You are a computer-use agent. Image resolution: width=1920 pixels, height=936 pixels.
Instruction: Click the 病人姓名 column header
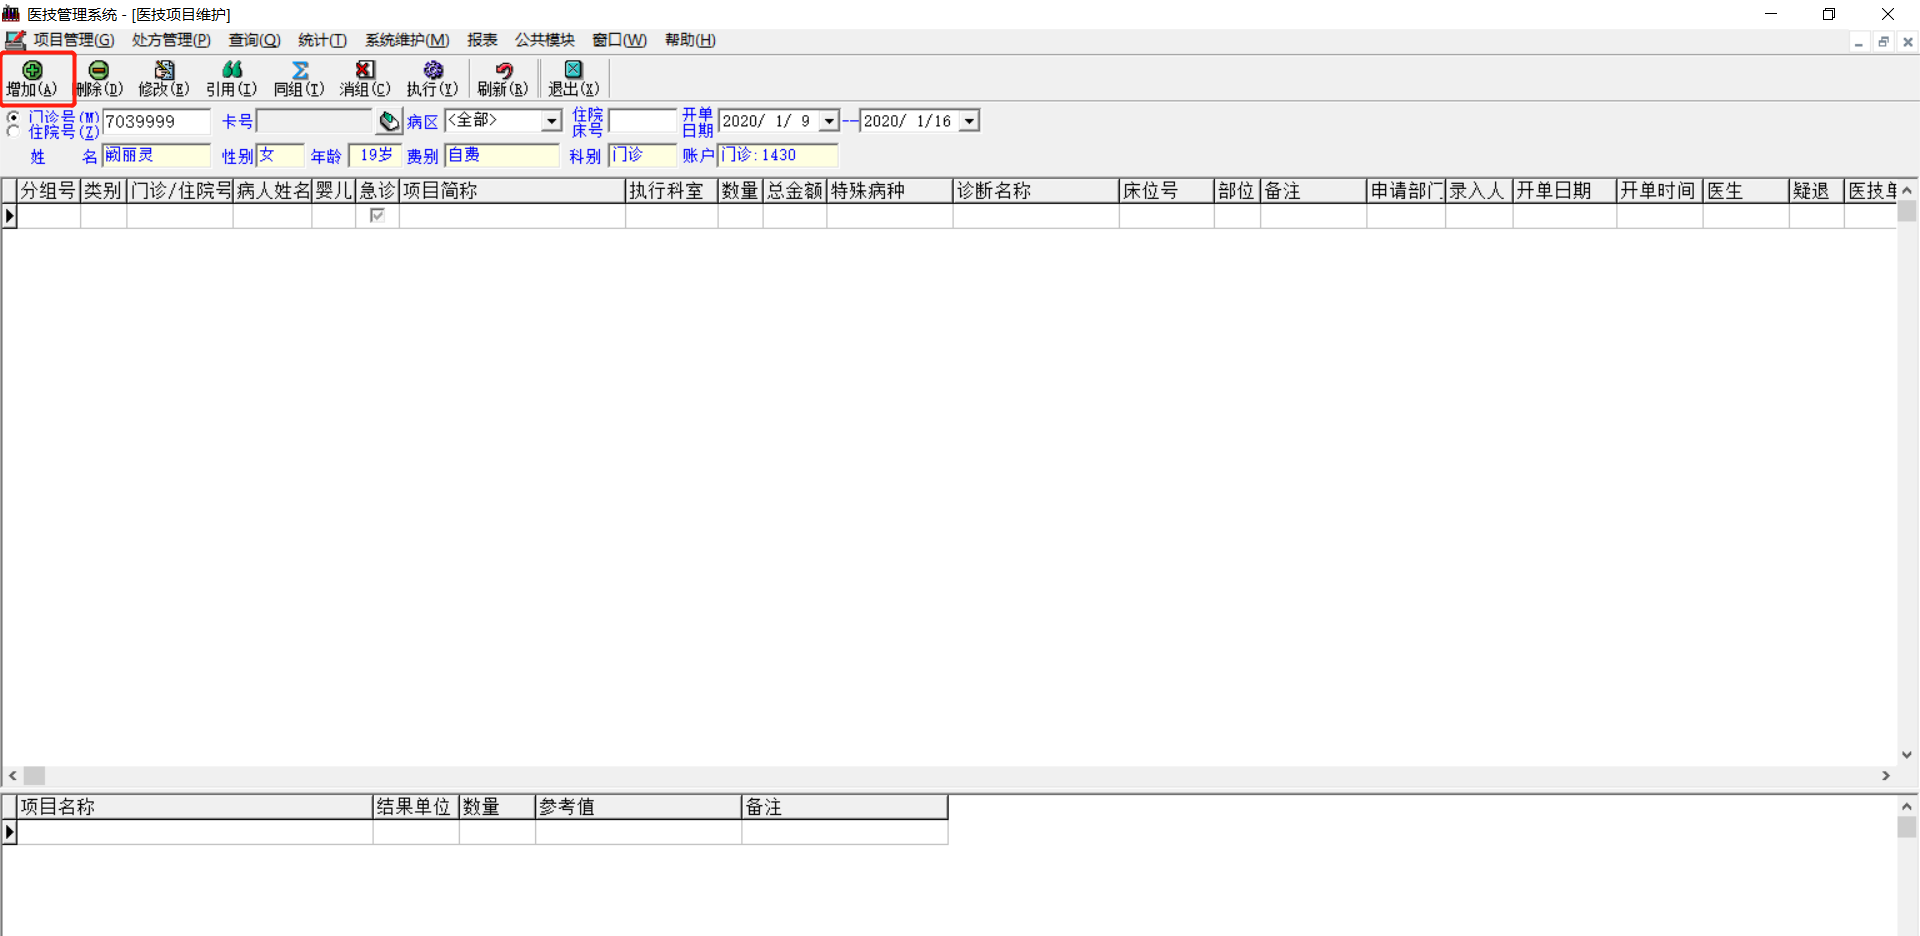(x=273, y=191)
